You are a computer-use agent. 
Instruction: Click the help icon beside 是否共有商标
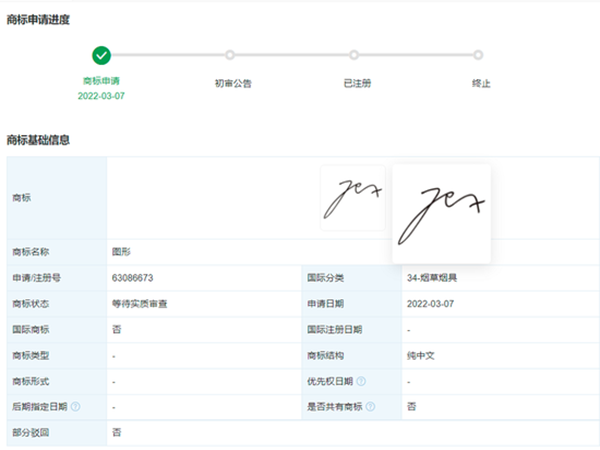click(371, 407)
